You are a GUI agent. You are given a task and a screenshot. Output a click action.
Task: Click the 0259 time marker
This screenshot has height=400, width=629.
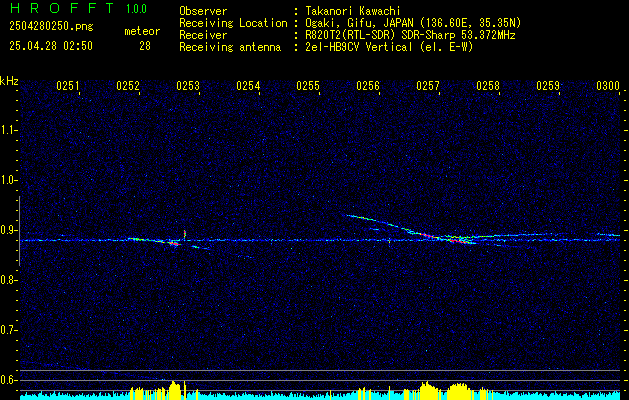pyautogui.click(x=548, y=86)
